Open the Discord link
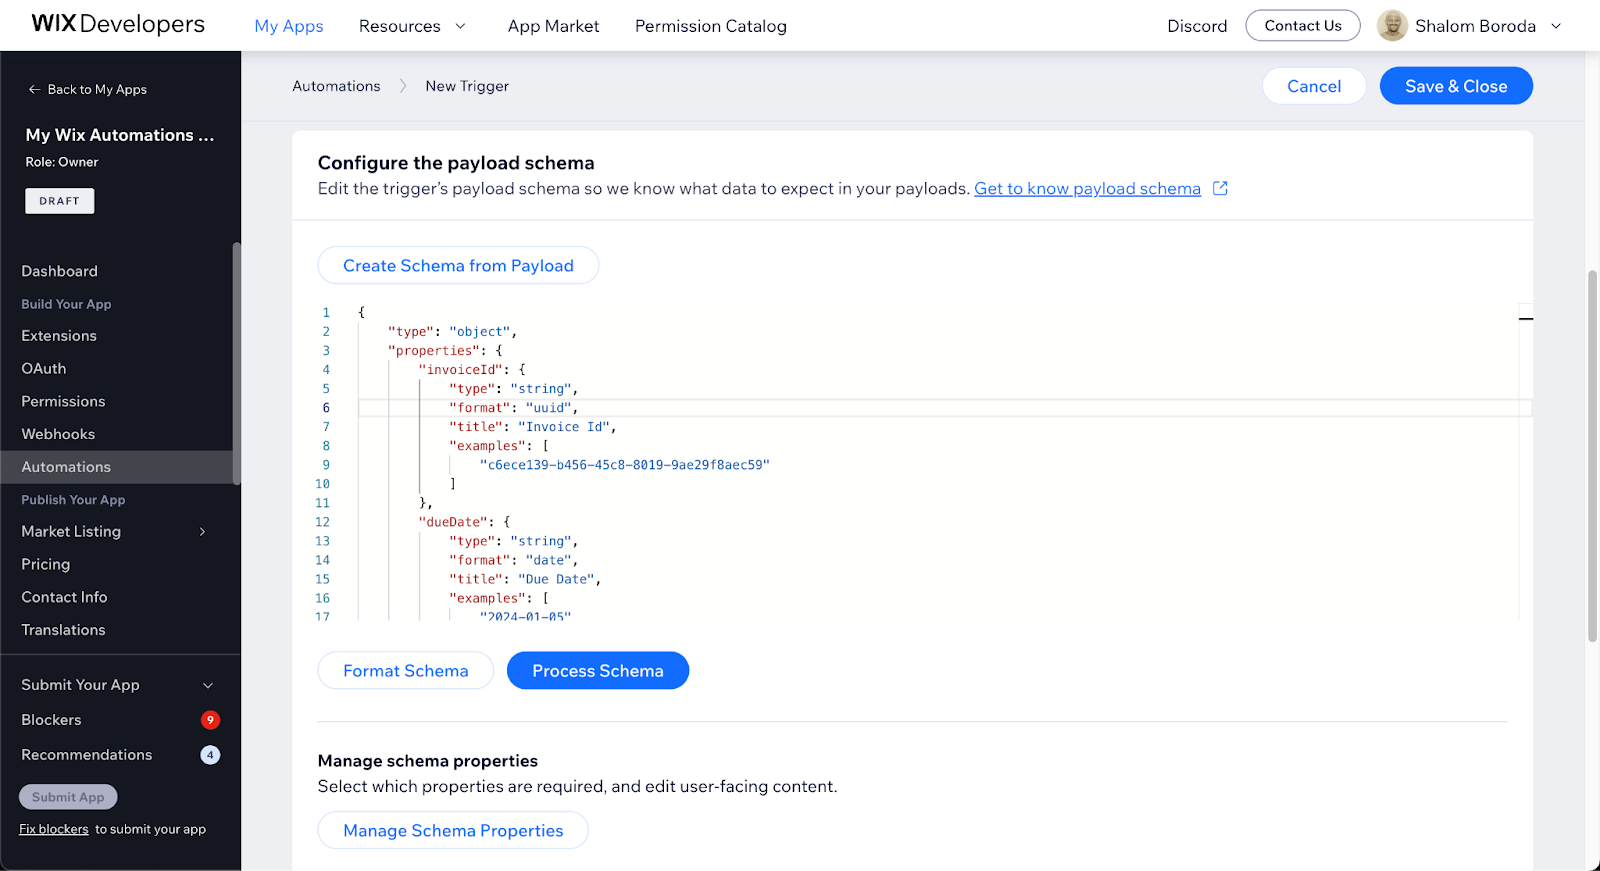The image size is (1600, 871). [x=1197, y=26]
